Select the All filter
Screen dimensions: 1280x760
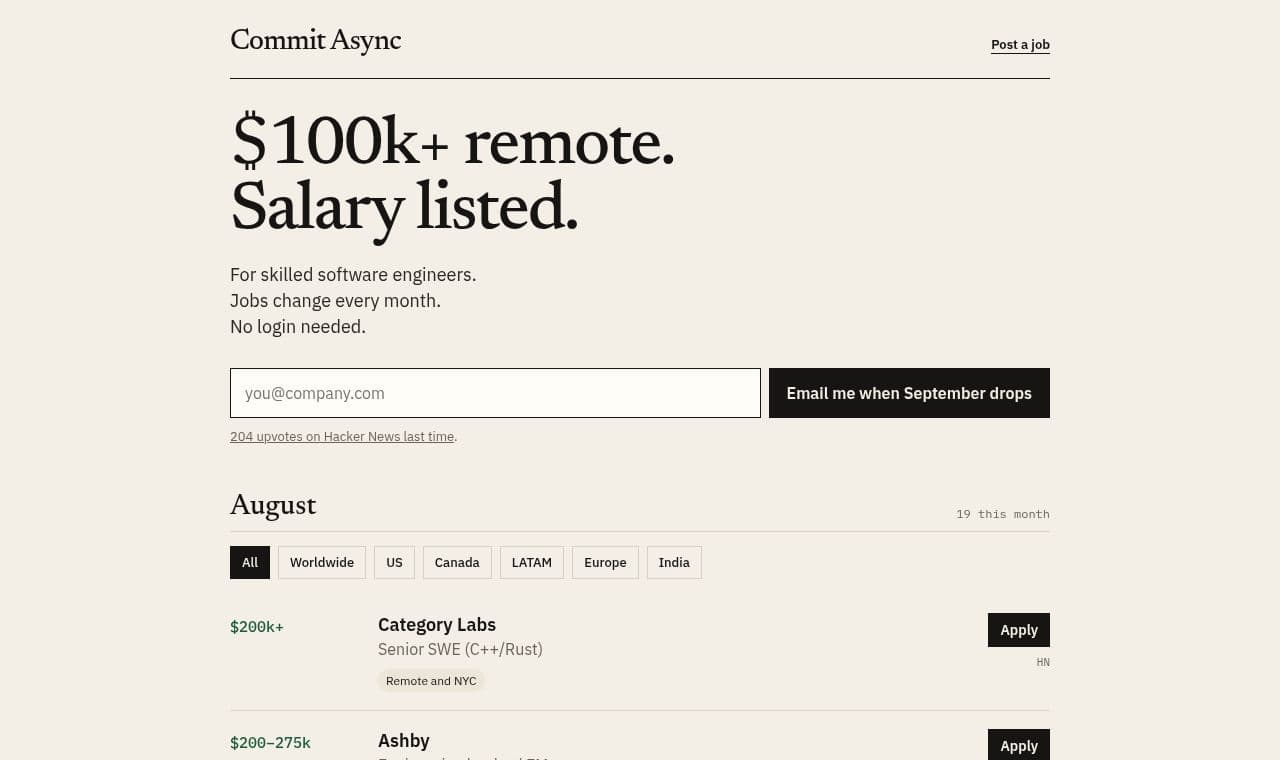coord(250,562)
